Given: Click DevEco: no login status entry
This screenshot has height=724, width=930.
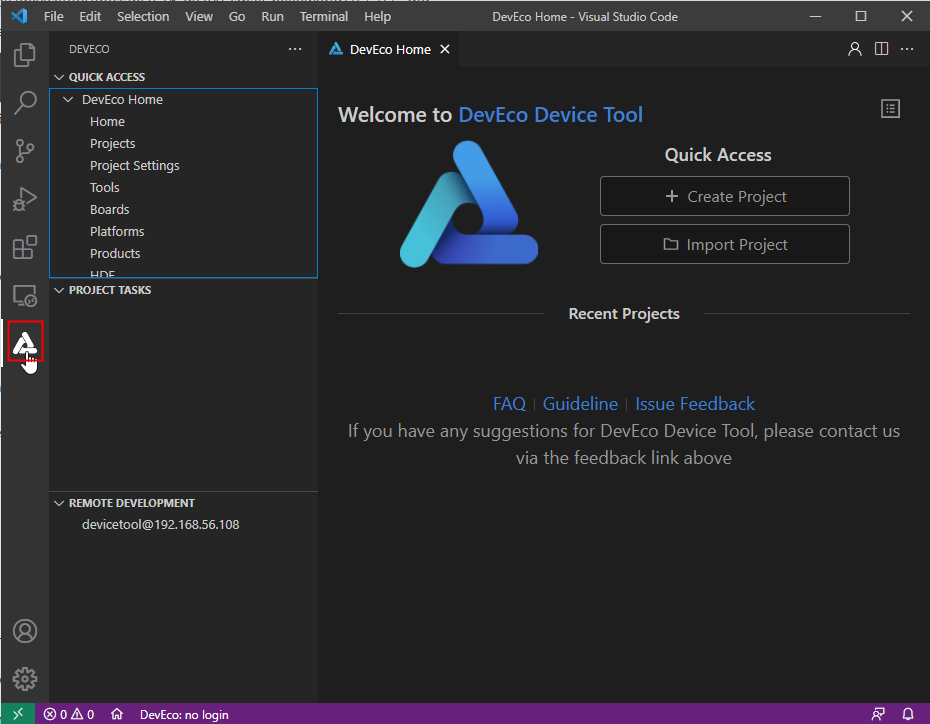Looking at the screenshot, I should coord(184,715).
